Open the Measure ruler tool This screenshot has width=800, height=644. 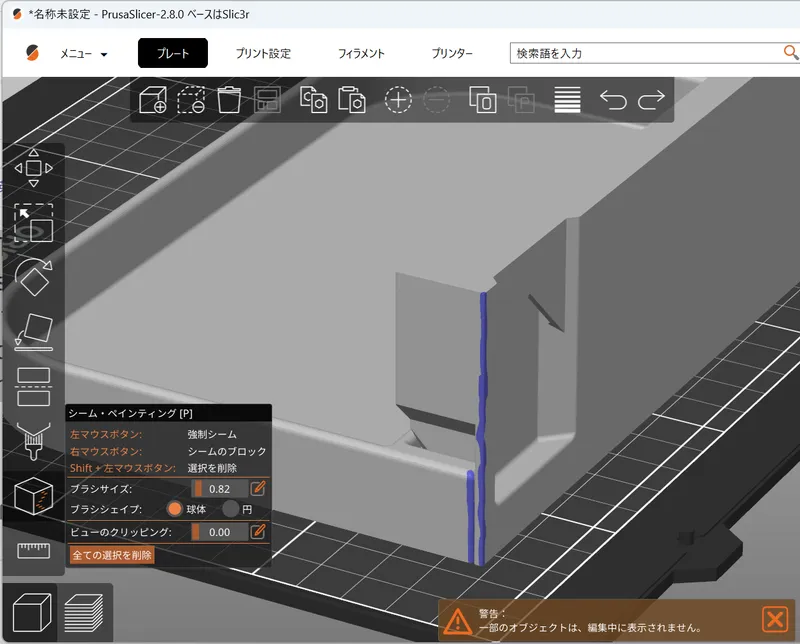33,549
